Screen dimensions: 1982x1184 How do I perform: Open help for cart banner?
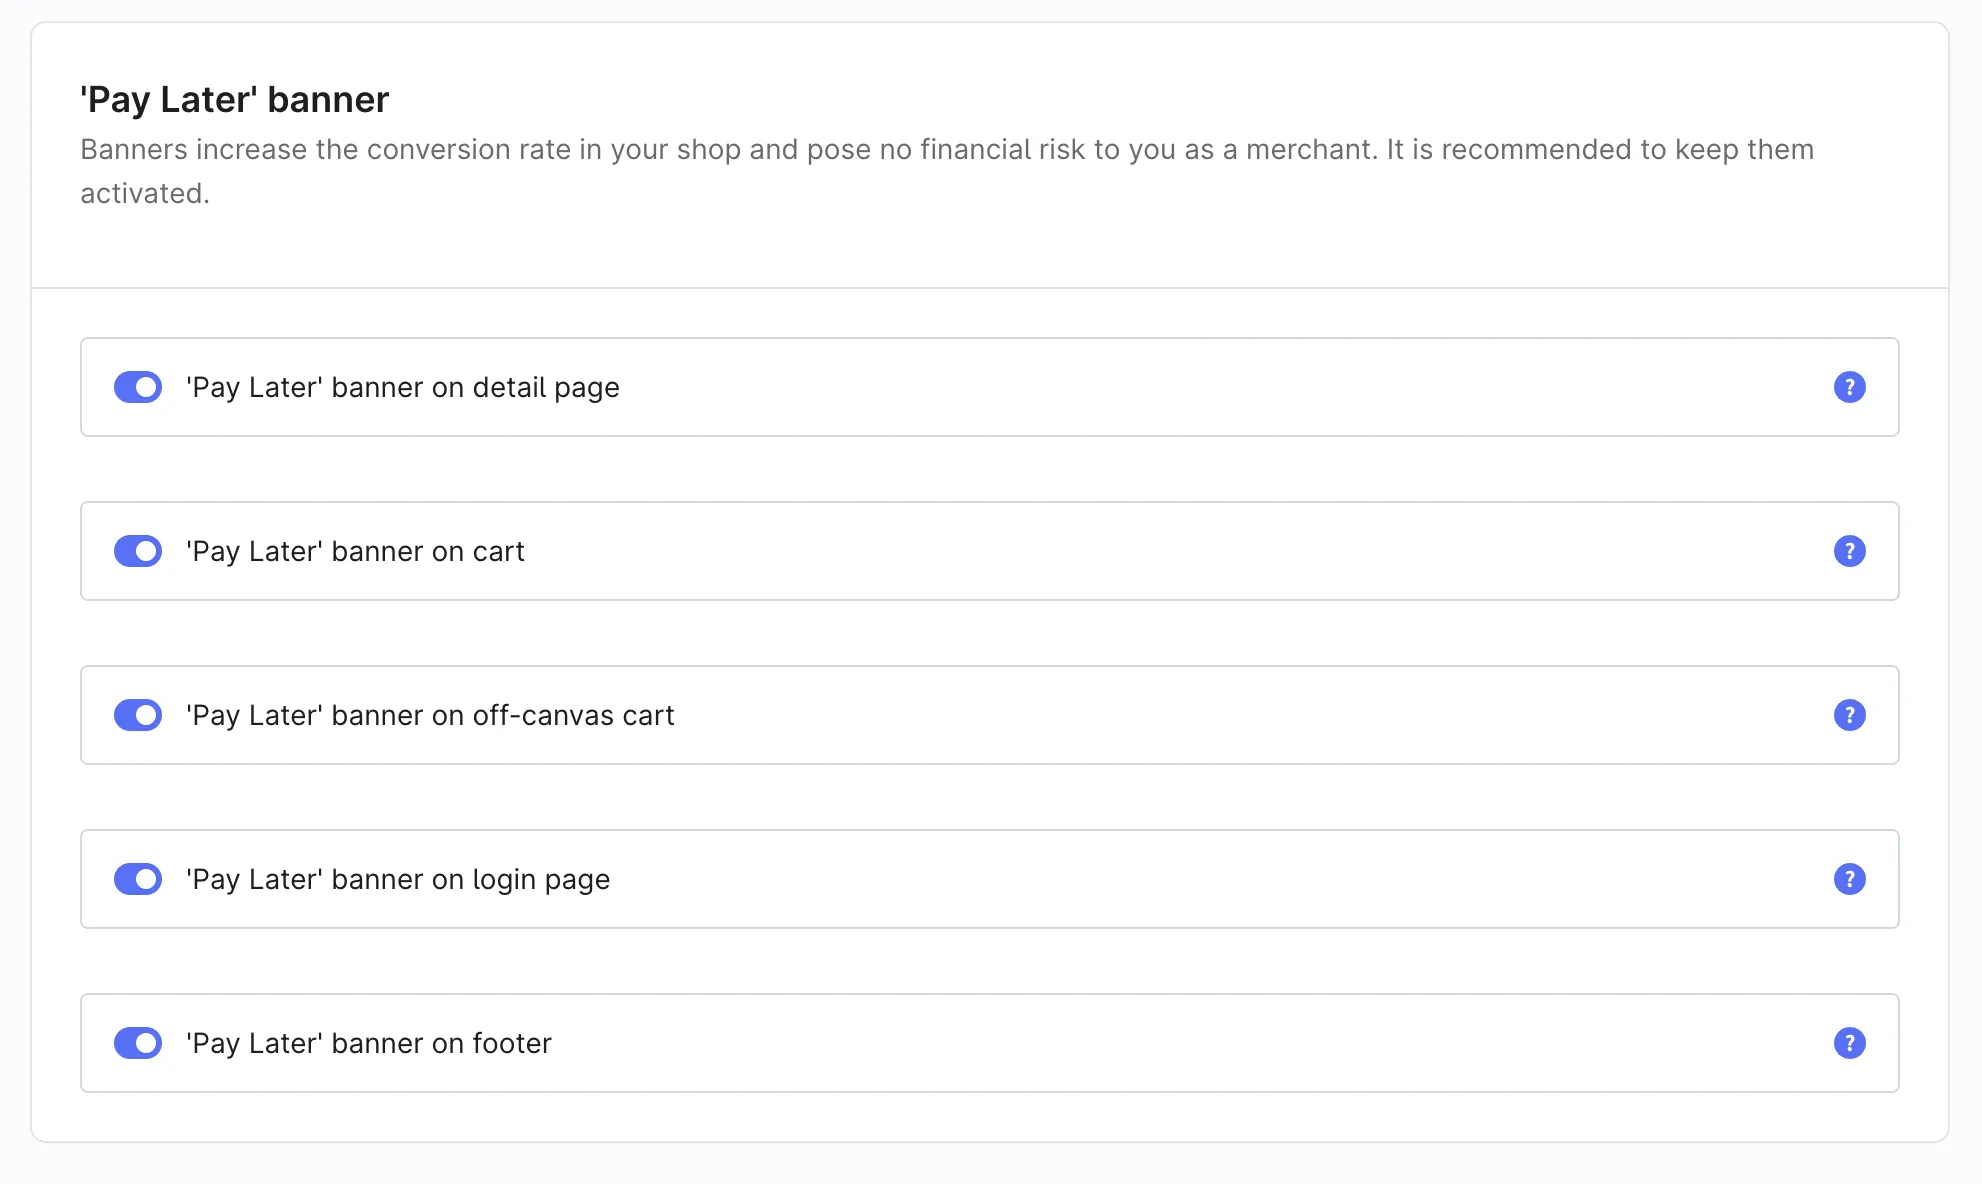pyautogui.click(x=1849, y=551)
